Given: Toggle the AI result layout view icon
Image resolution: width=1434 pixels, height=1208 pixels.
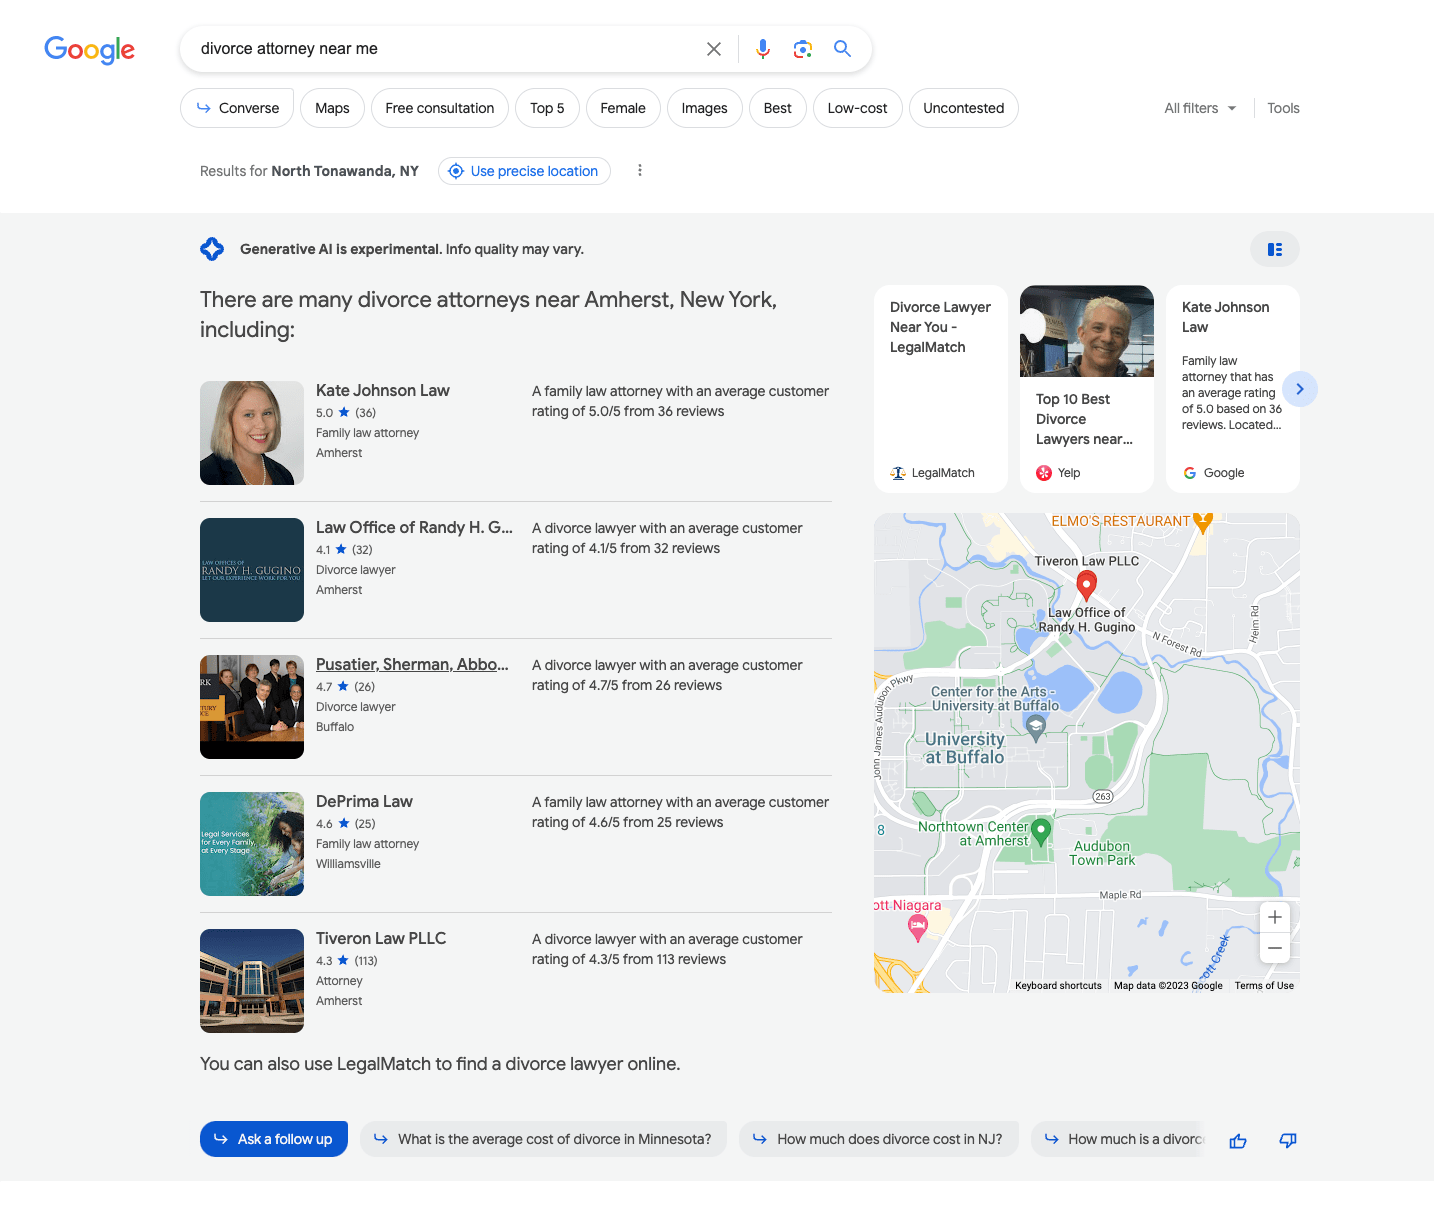Looking at the screenshot, I should click(x=1275, y=249).
